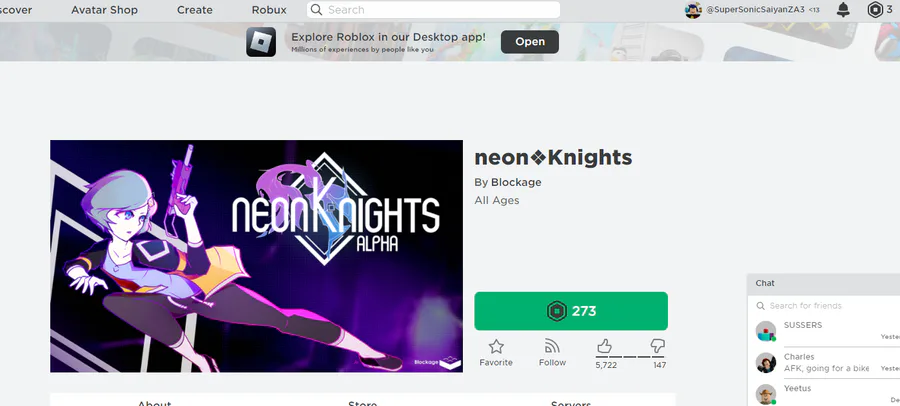This screenshot has width=900, height=406.
Task: Open notifications bell icon
Action: pos(844,10)
